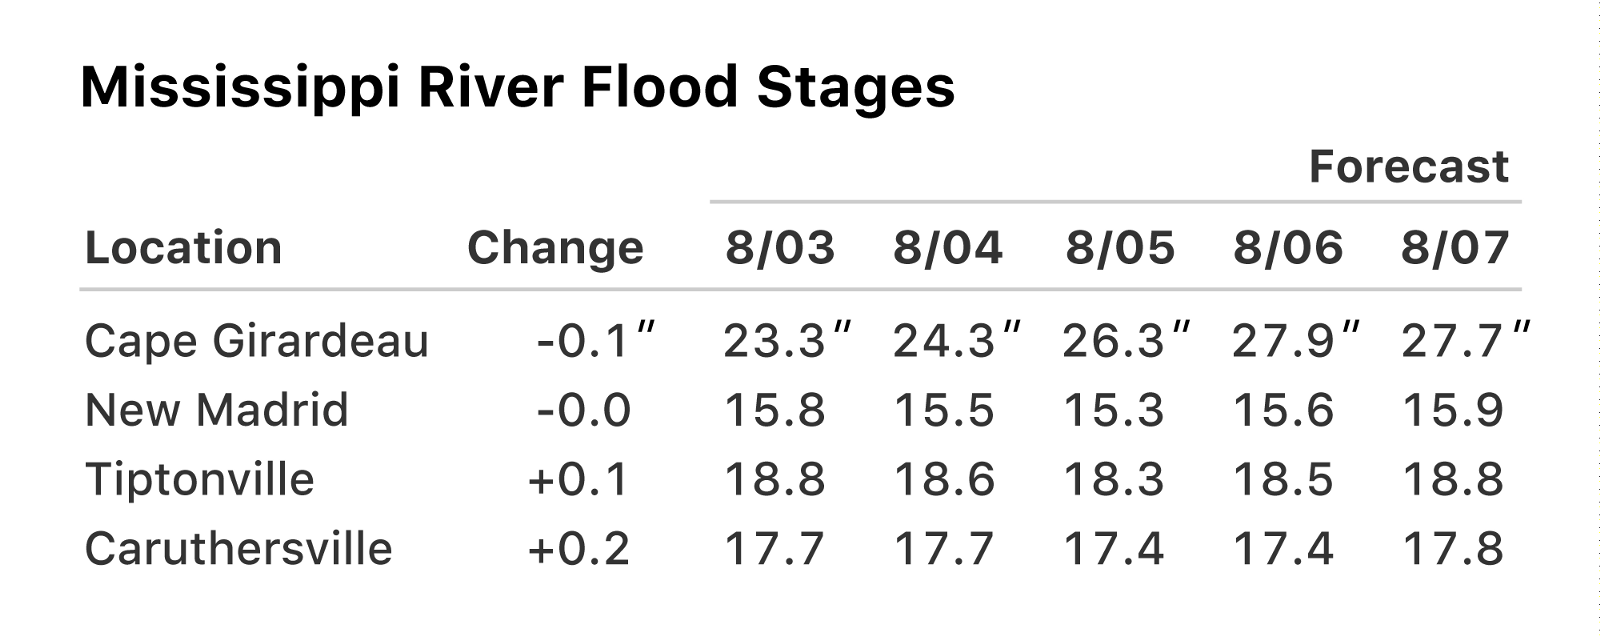Select Cape Girardeau's -0.1" change value
This screenshot has width=1600, height=638.
(x=595, y=341)
